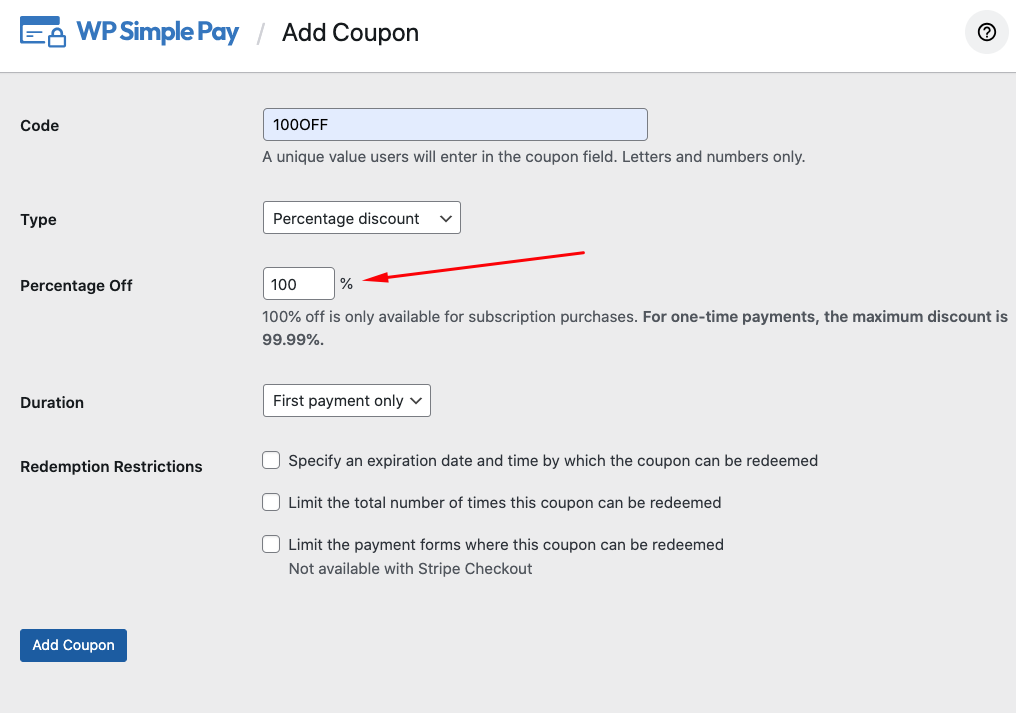
Task: Toggle the limit payment forms checkbox
Action: [271, 544]
